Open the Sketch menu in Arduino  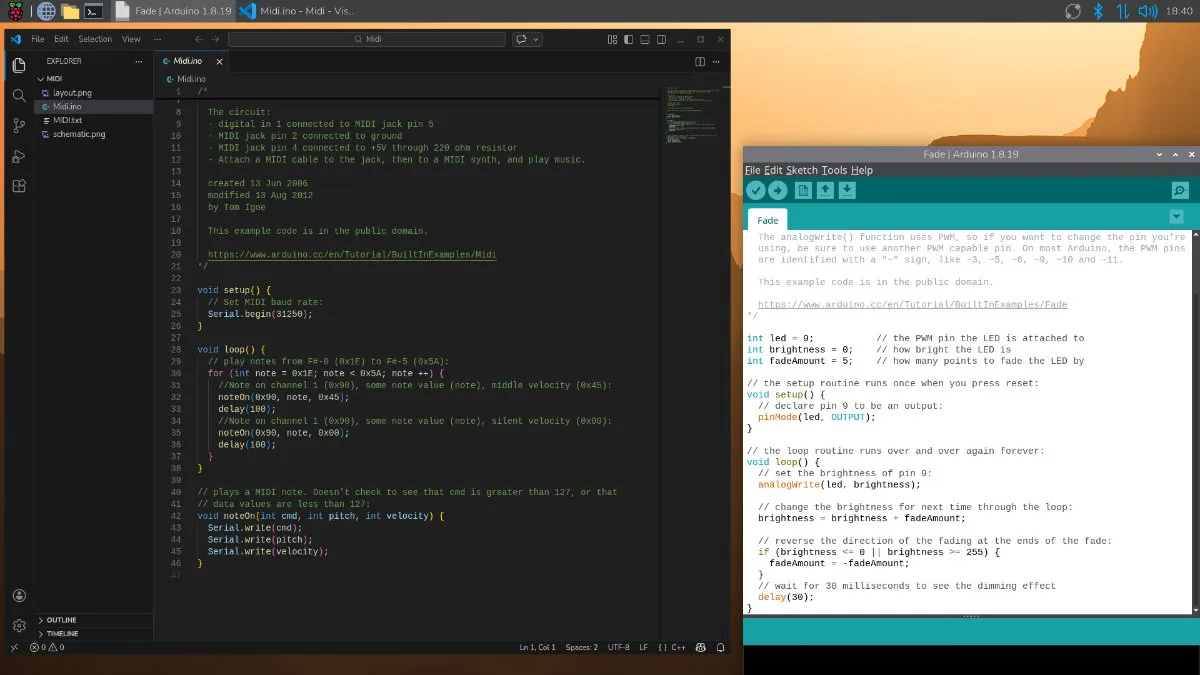pos(801,171)
